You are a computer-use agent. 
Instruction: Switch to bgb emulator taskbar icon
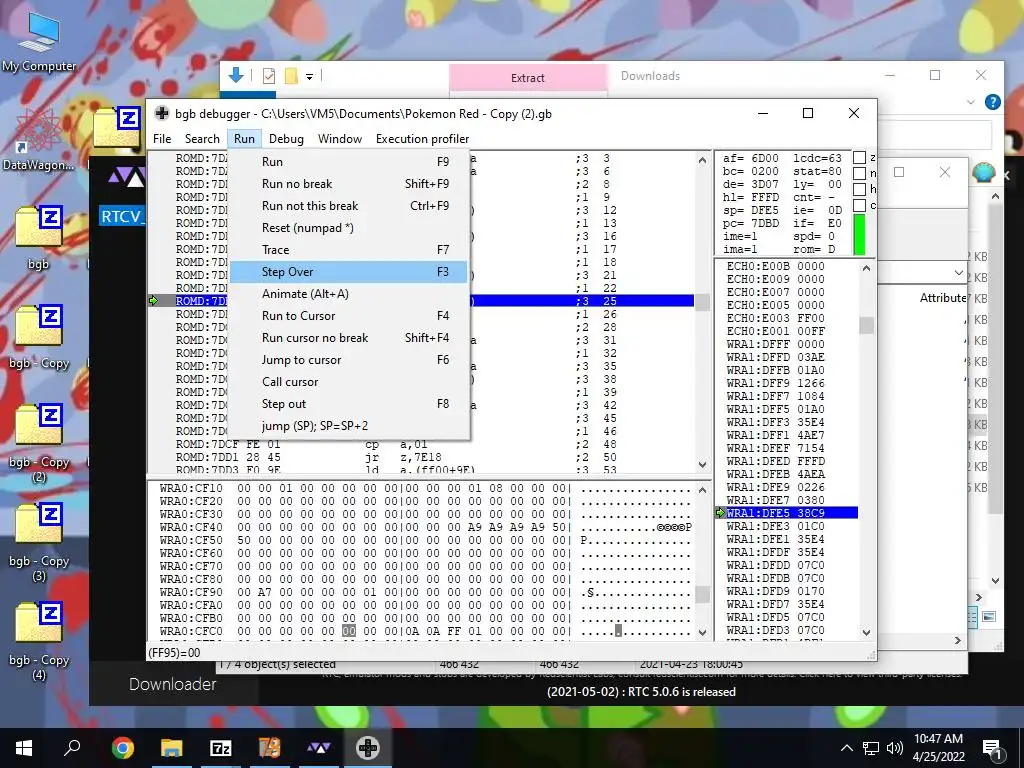(x=368, y=748)
